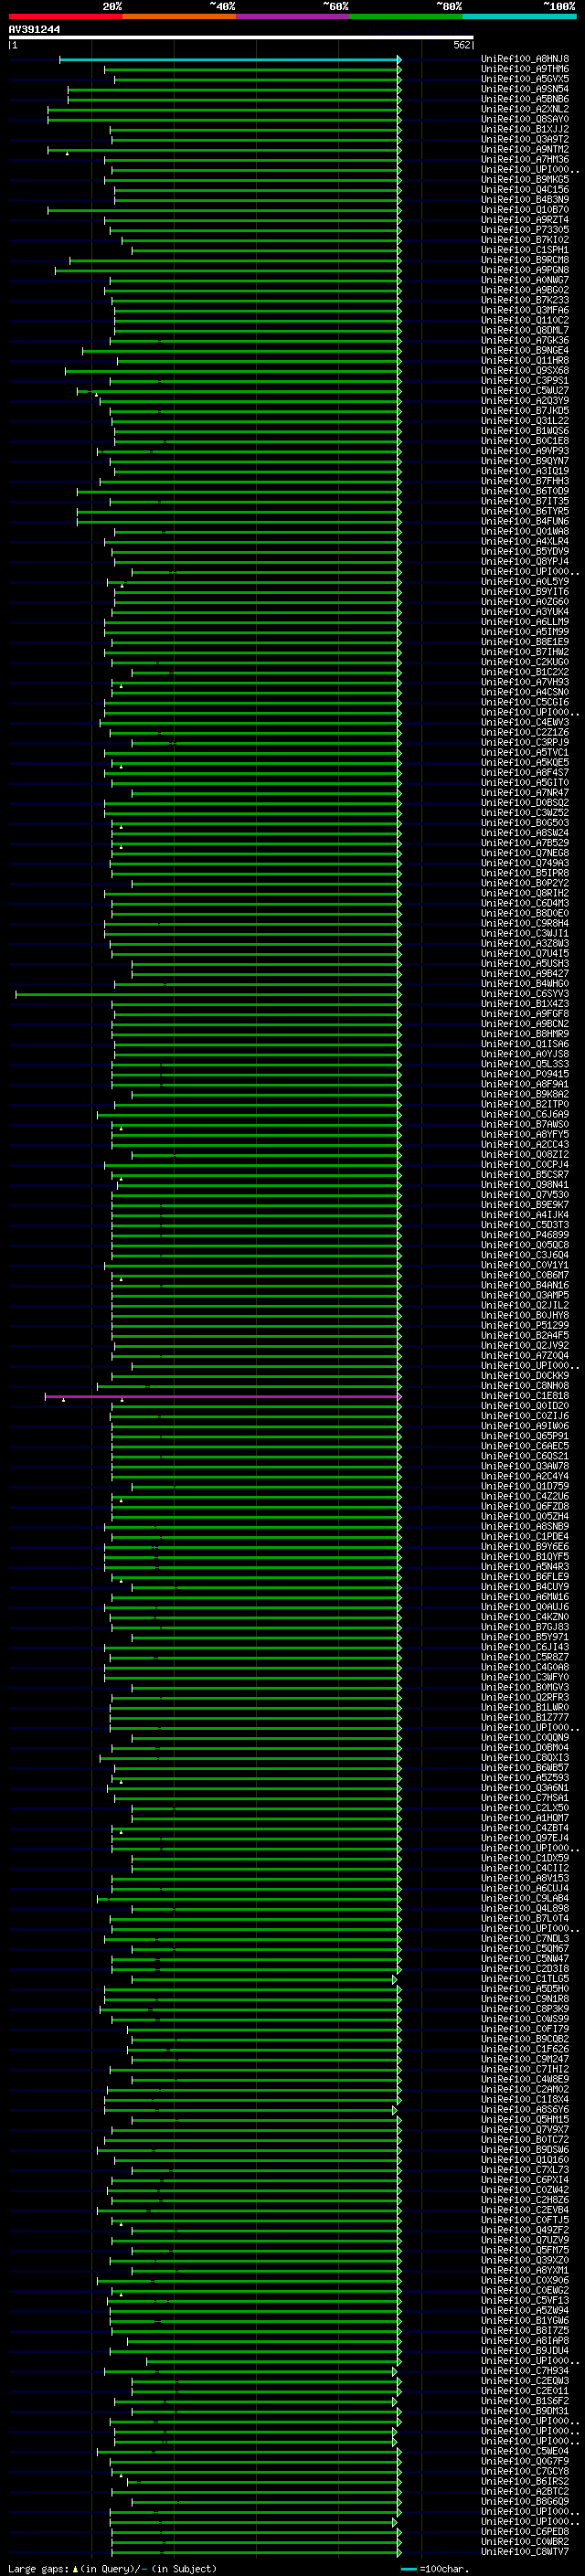The image size is (585, 2576).
Task: Select hit UniRef100_B7K233
Action: tap(525, 300)
